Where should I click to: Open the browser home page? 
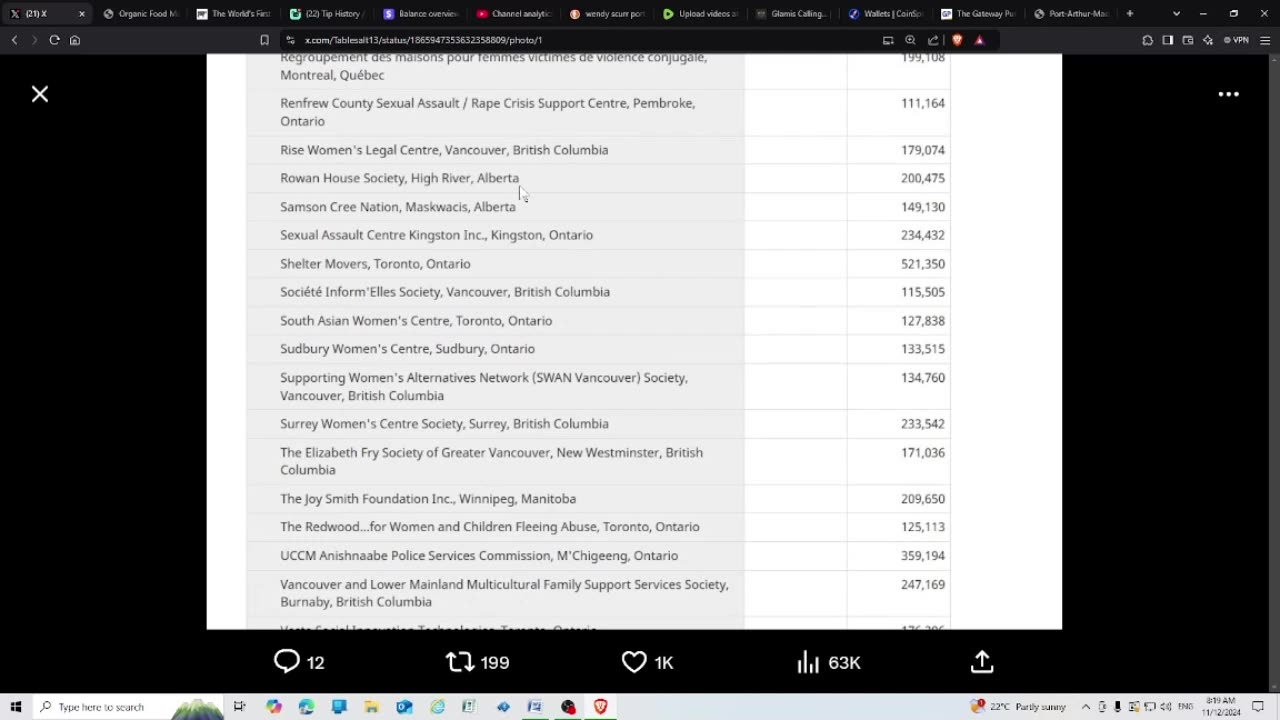click(74, 40)
